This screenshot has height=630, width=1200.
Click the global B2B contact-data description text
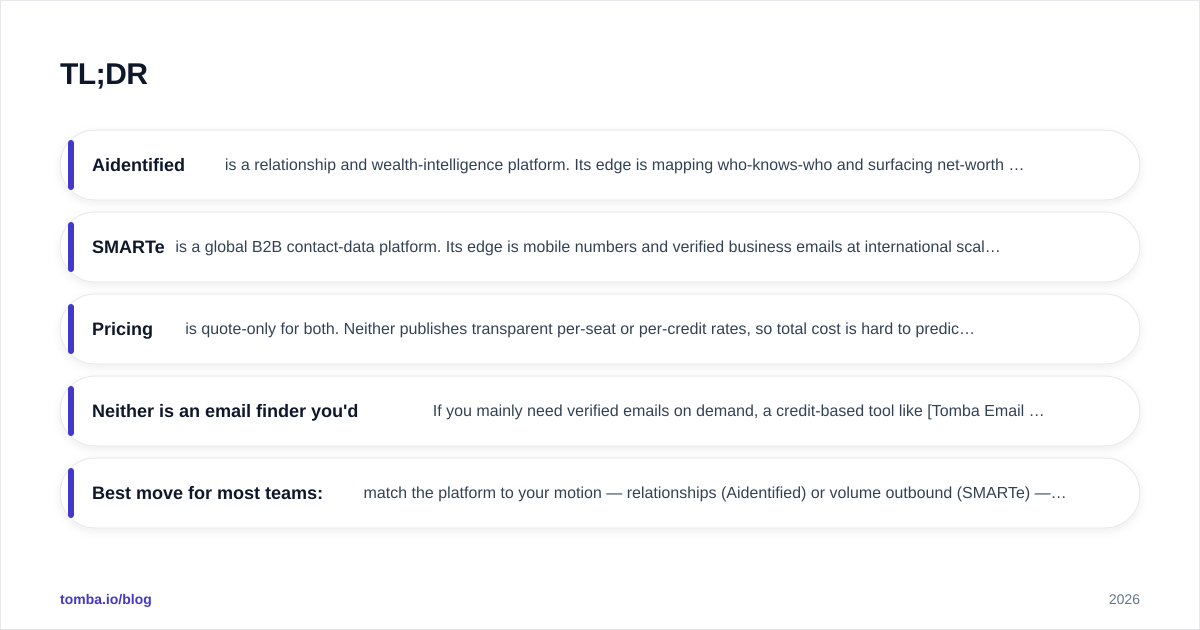(x=588, y=247)
